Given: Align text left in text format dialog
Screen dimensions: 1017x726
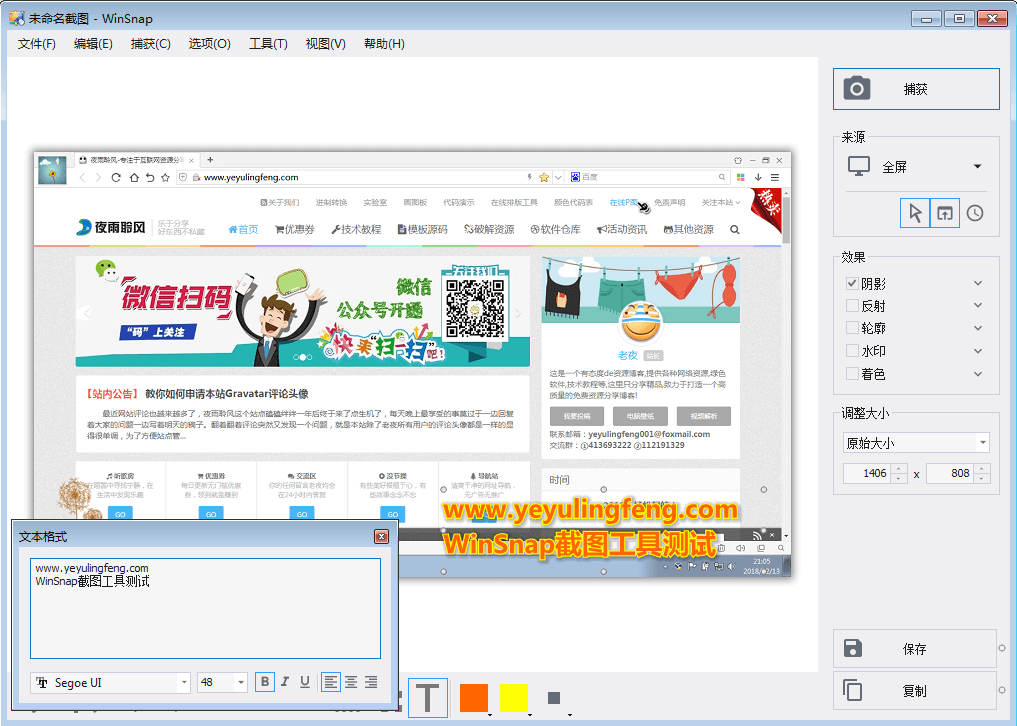Looking at the screenshot, I should coord(331,682).
